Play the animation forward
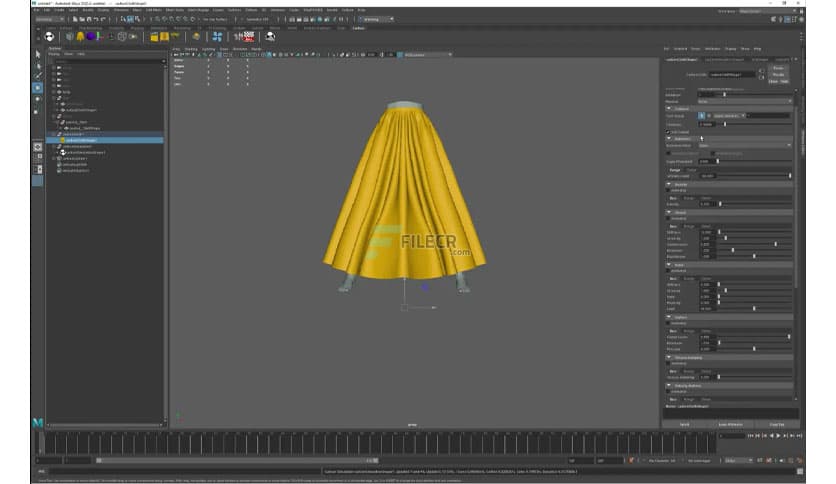The height and width of the screenshot is (484, 836). click(x=778, y=436)
